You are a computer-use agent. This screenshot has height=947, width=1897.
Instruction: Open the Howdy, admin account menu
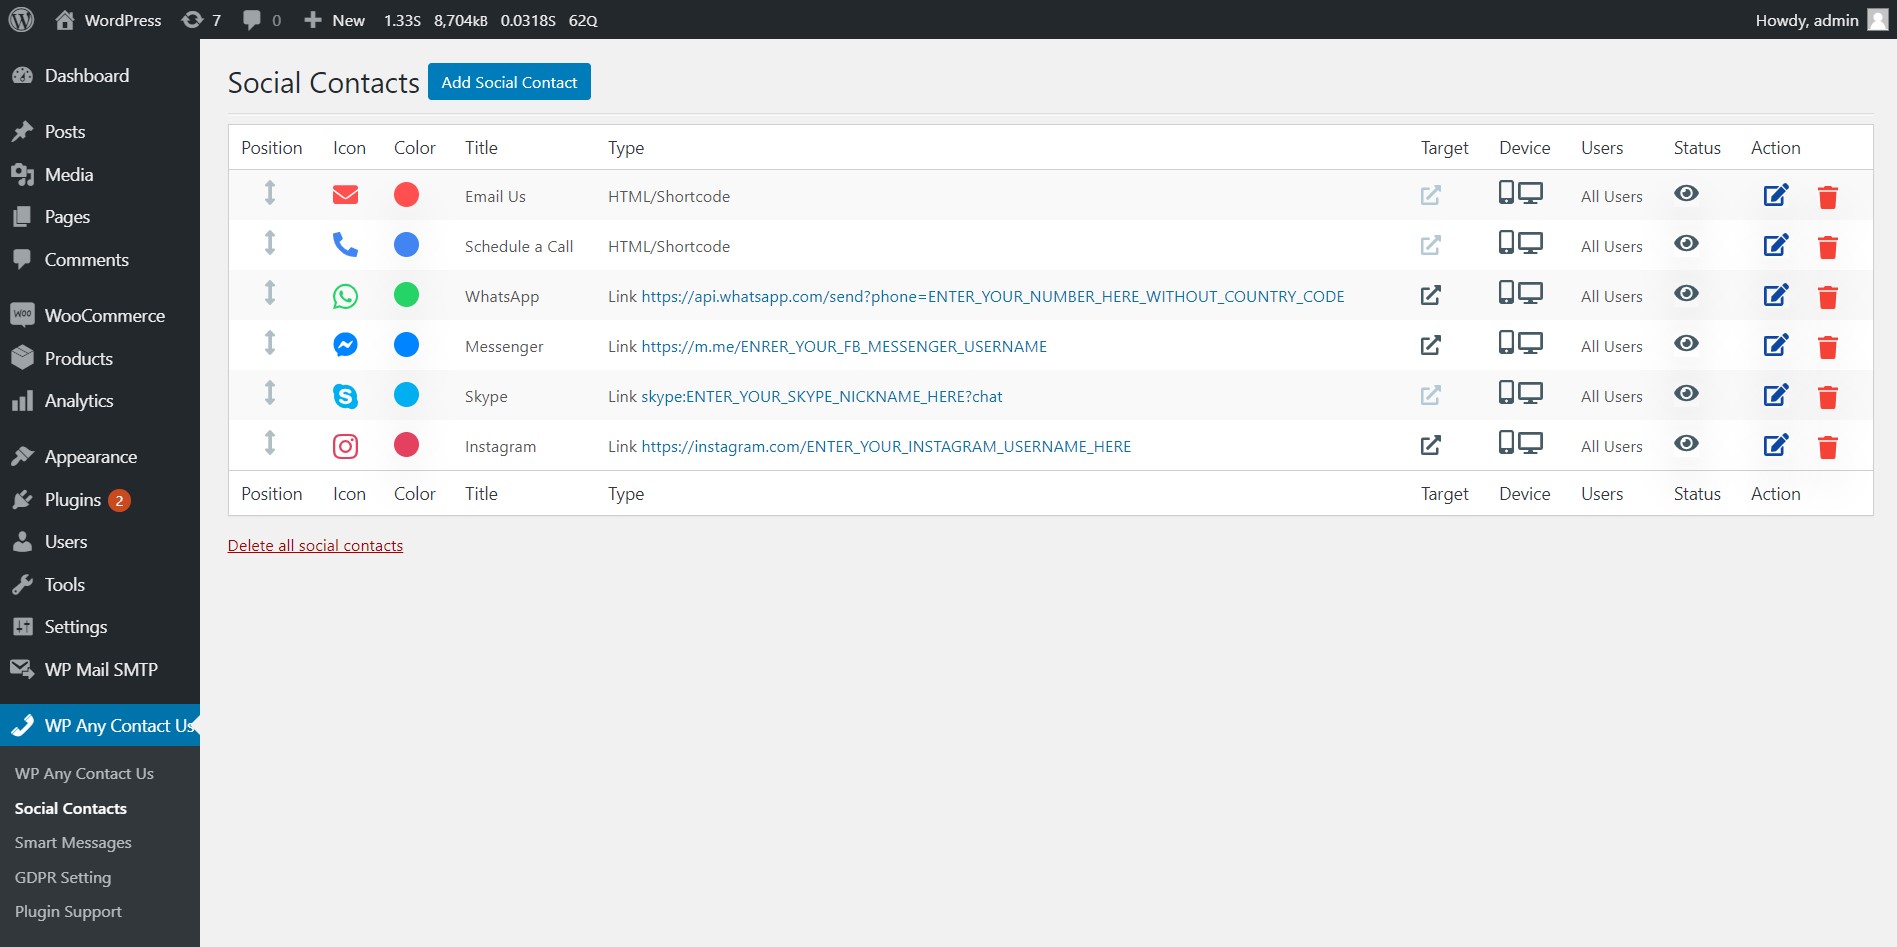coord(1820,20)
